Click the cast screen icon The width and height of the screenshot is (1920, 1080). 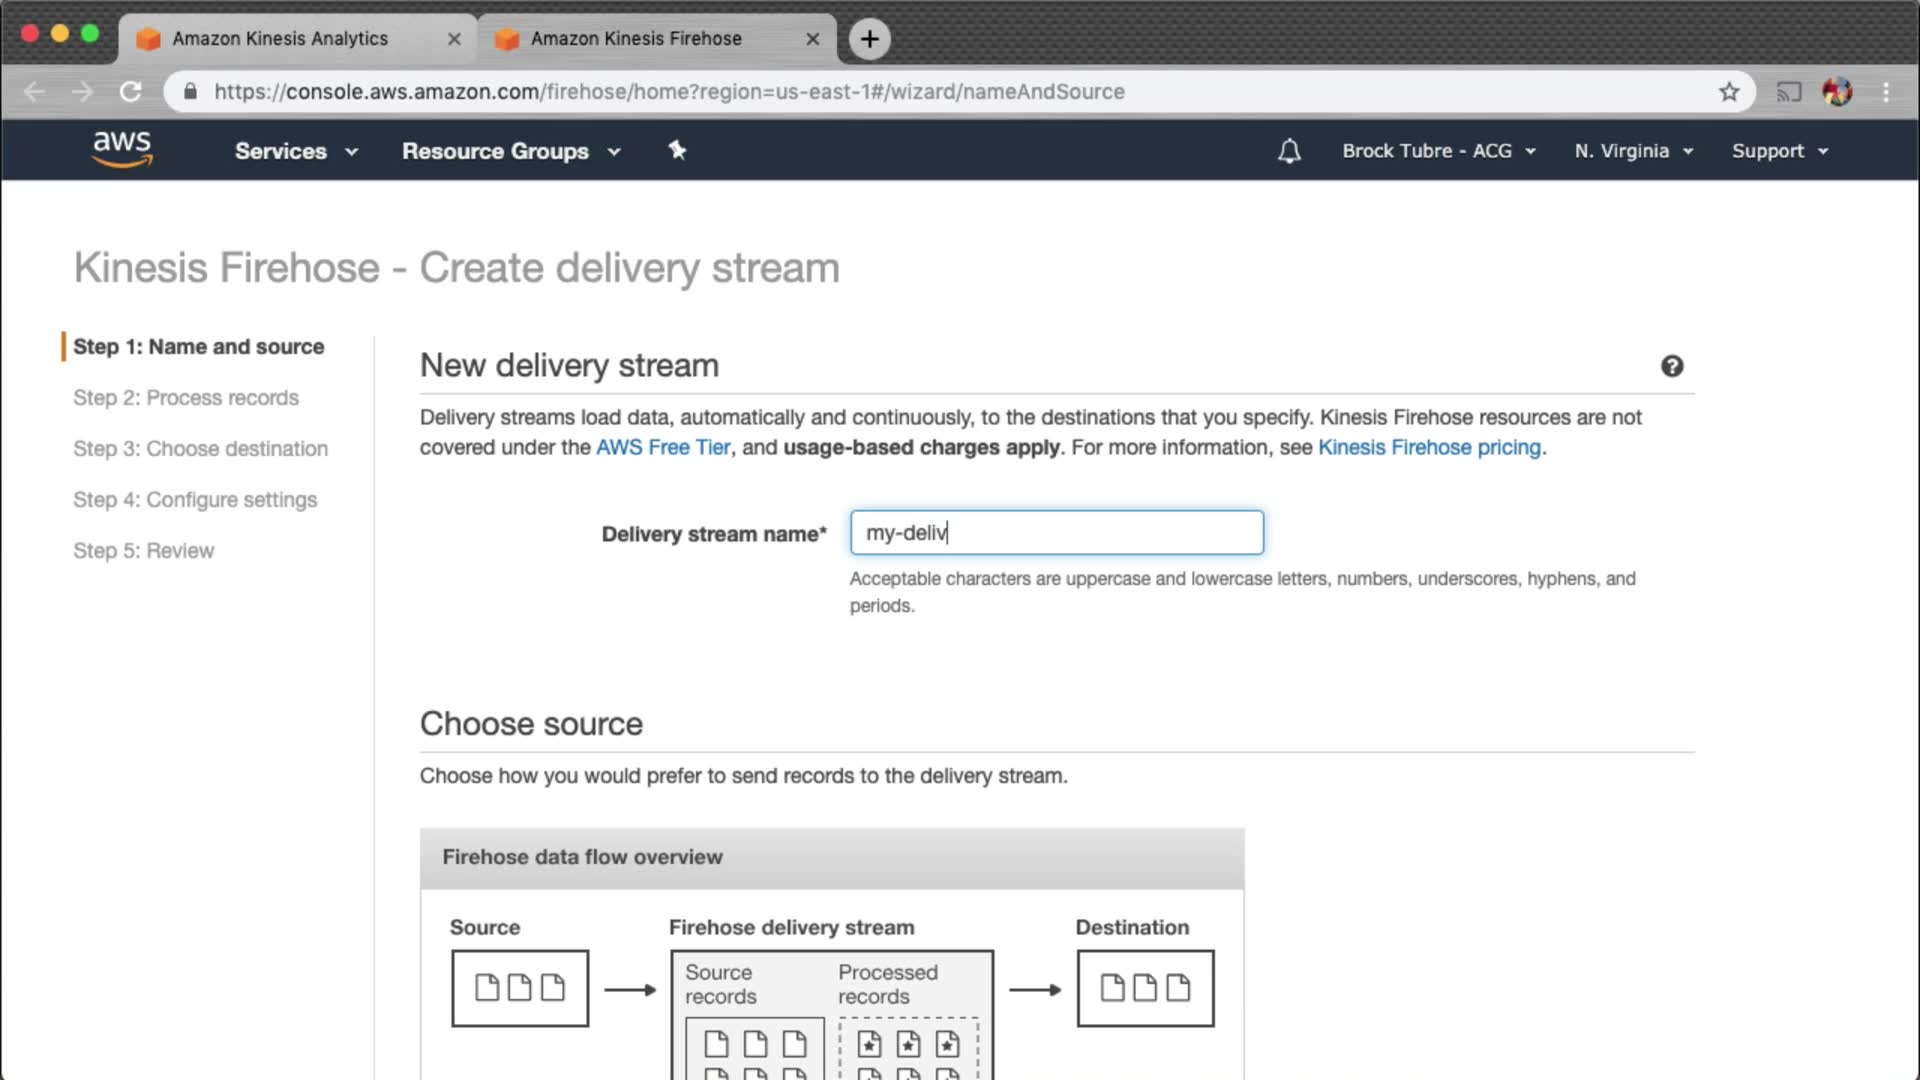click(1788, 92)
